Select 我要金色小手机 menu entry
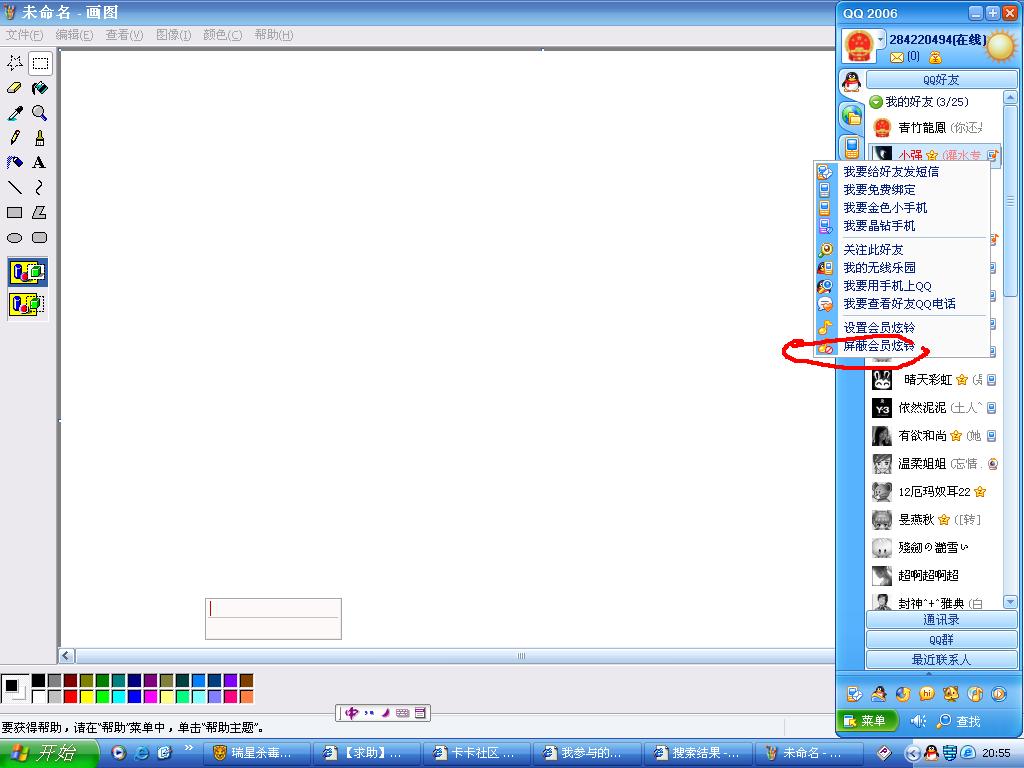Screen dimensions: 1024x768 click(x=902, y=208)
